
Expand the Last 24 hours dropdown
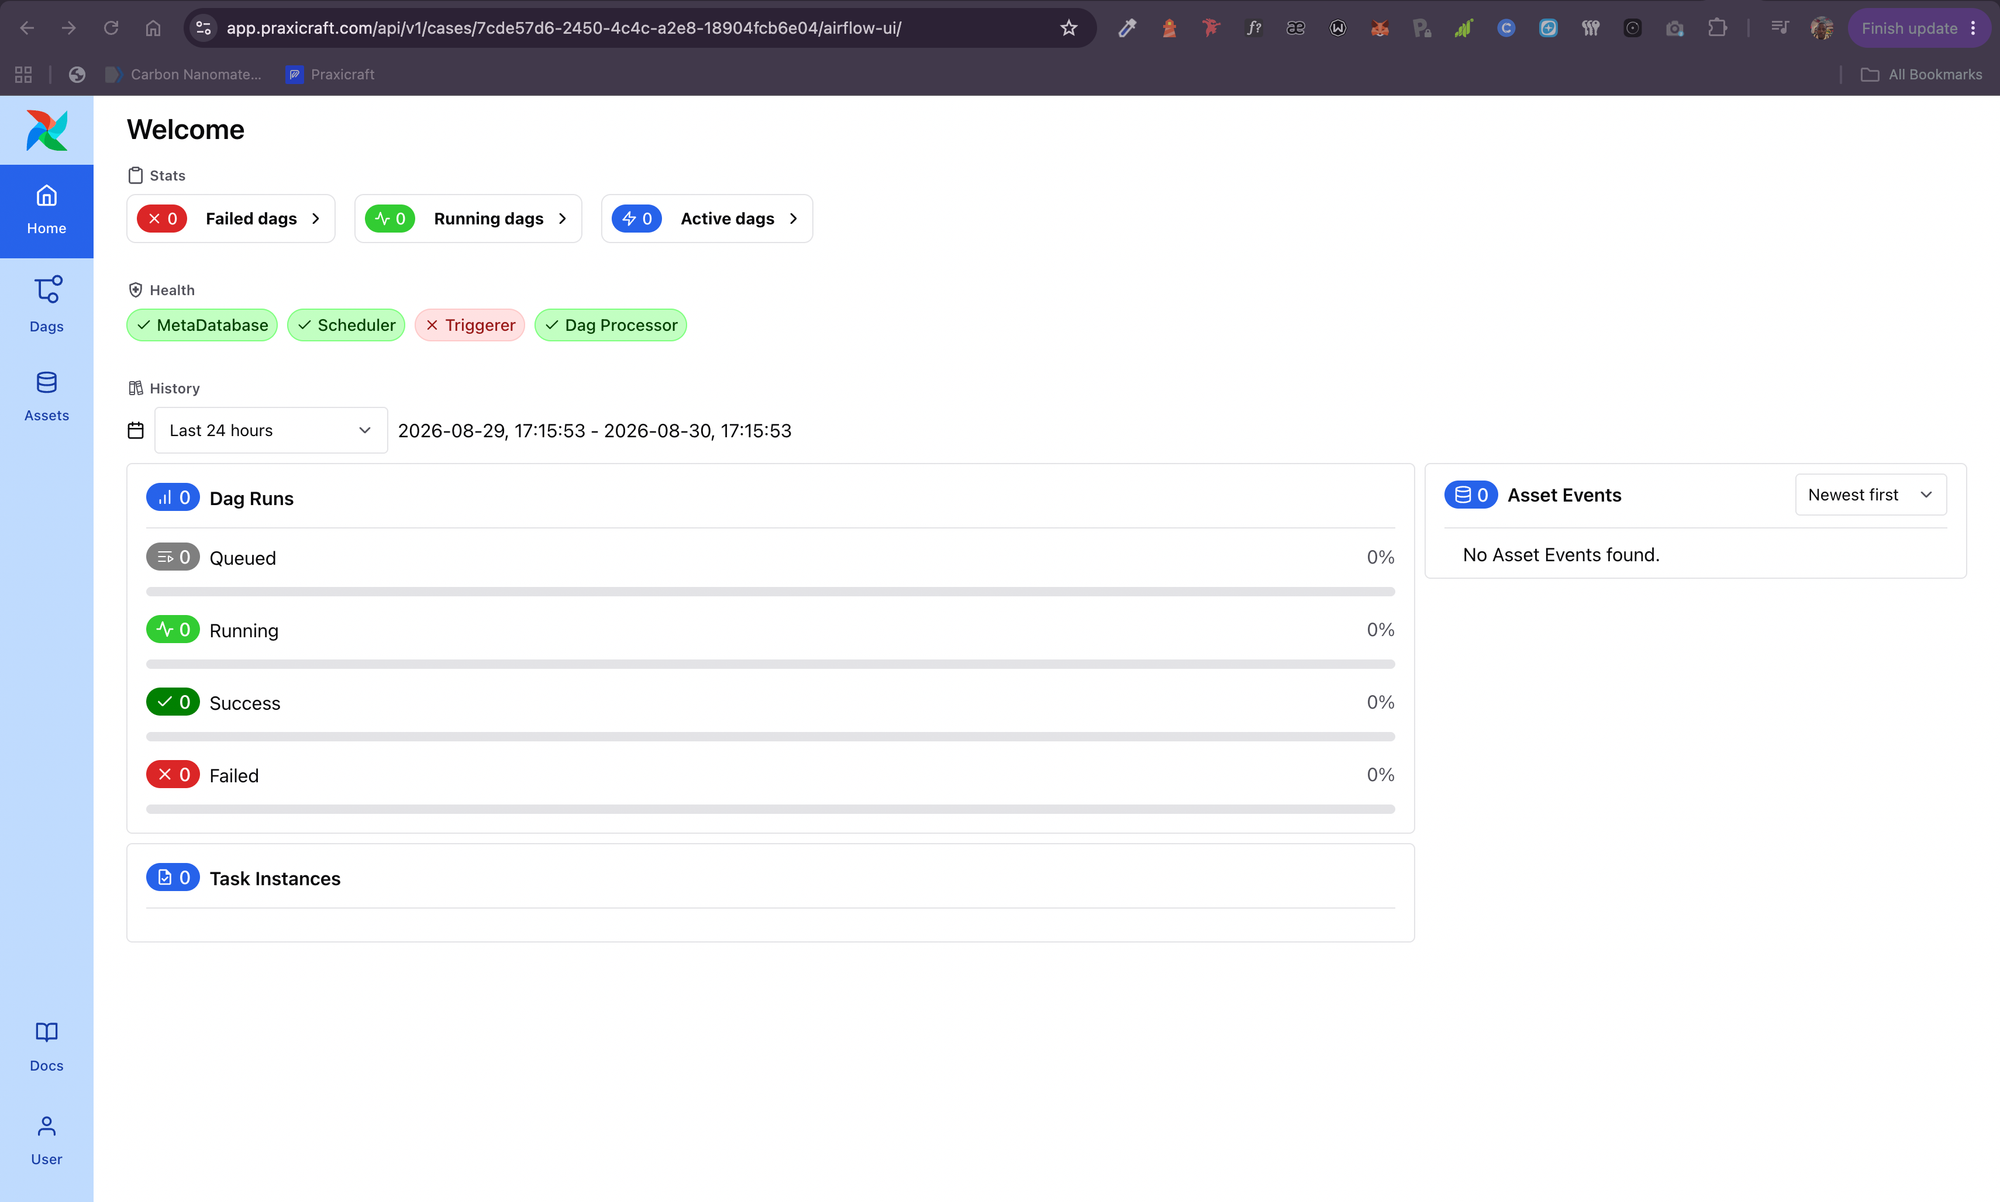(x=271, y=430)
